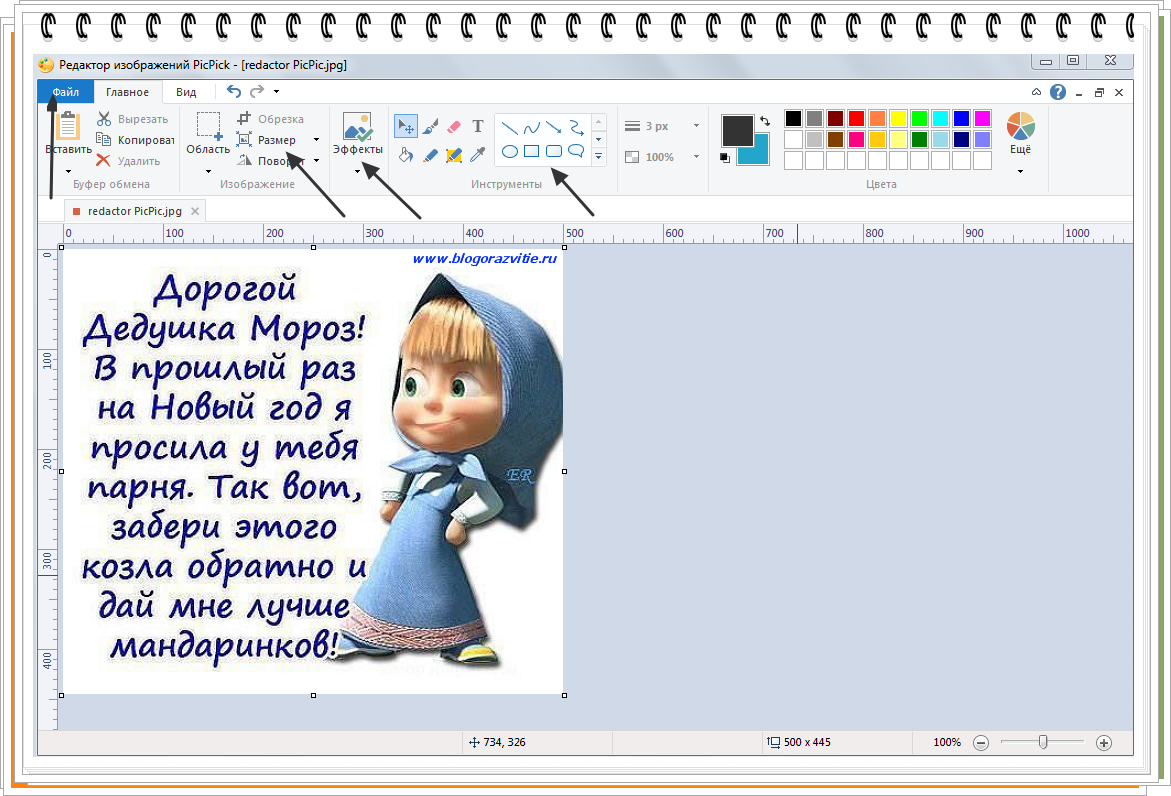Screen dimensions: 1171x796
Task: Open the Файл menu tab
Action: pyautogui.click(x=66, y=92)
